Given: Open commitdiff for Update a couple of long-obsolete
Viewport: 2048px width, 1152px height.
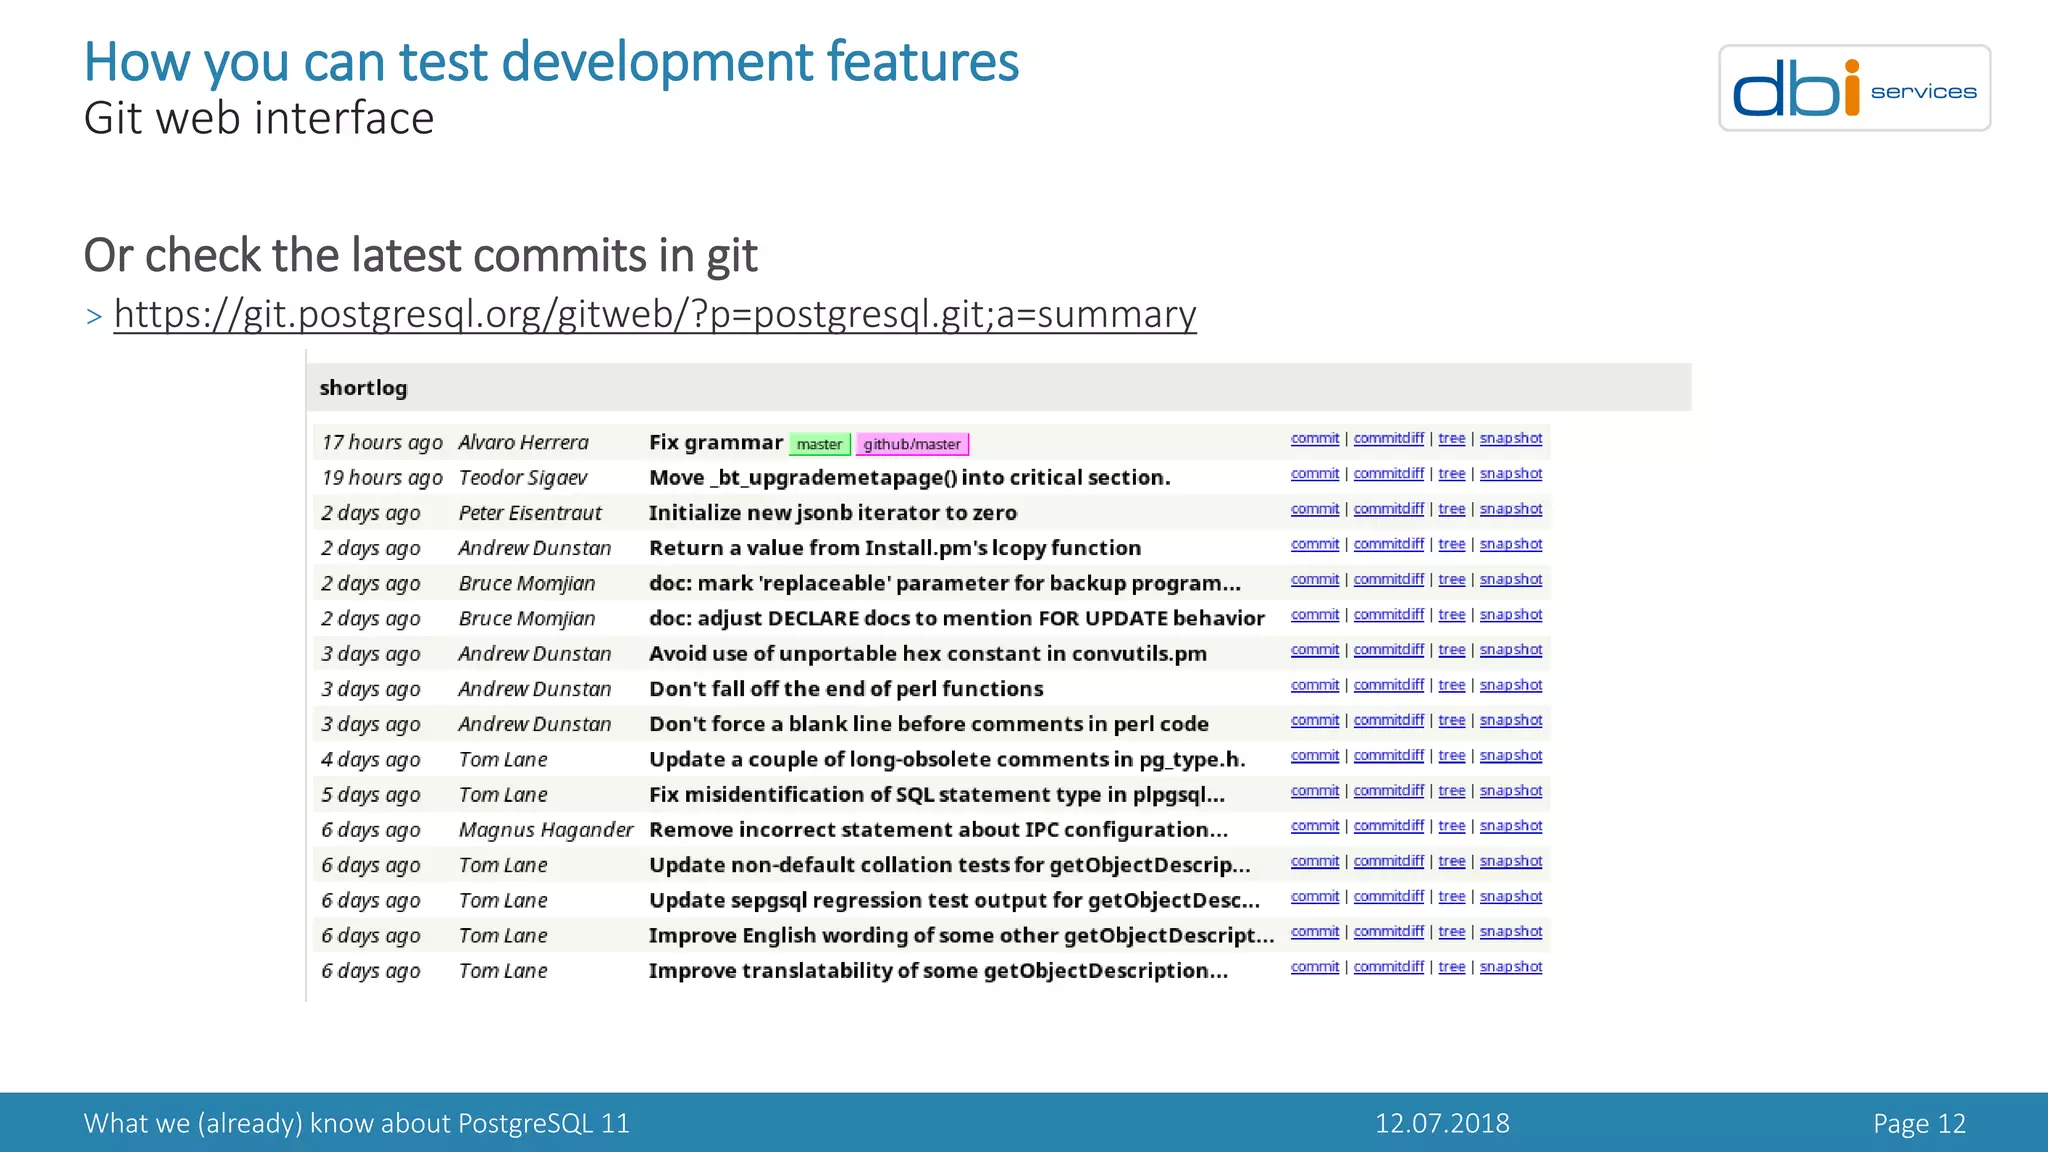Looking at the screenshot, I should (1388, 755).
